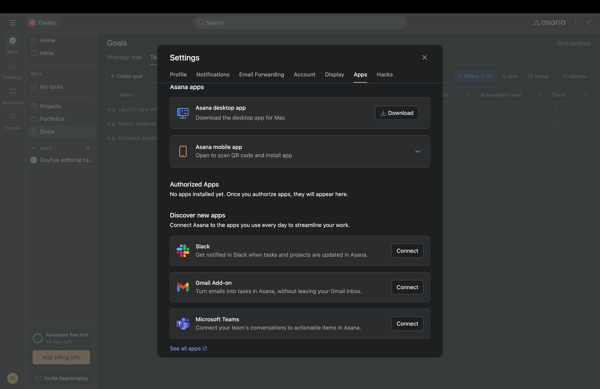Click the Asana logo in the header
The height and width of the screenshot is (389, 600).
pos(549,23)
